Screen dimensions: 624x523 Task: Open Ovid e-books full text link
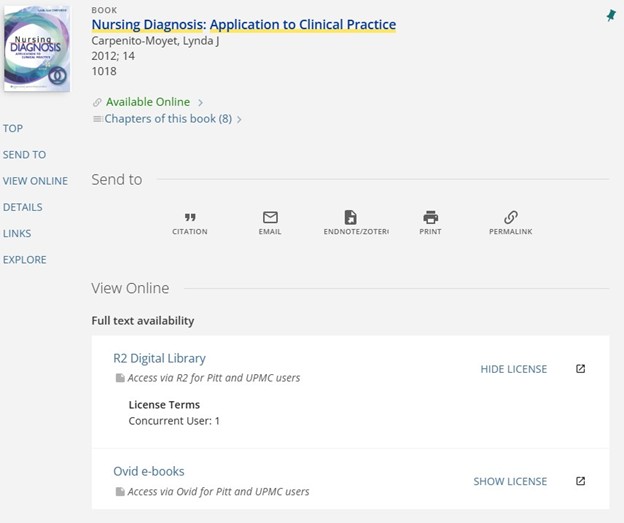click(x=149, y=471)
